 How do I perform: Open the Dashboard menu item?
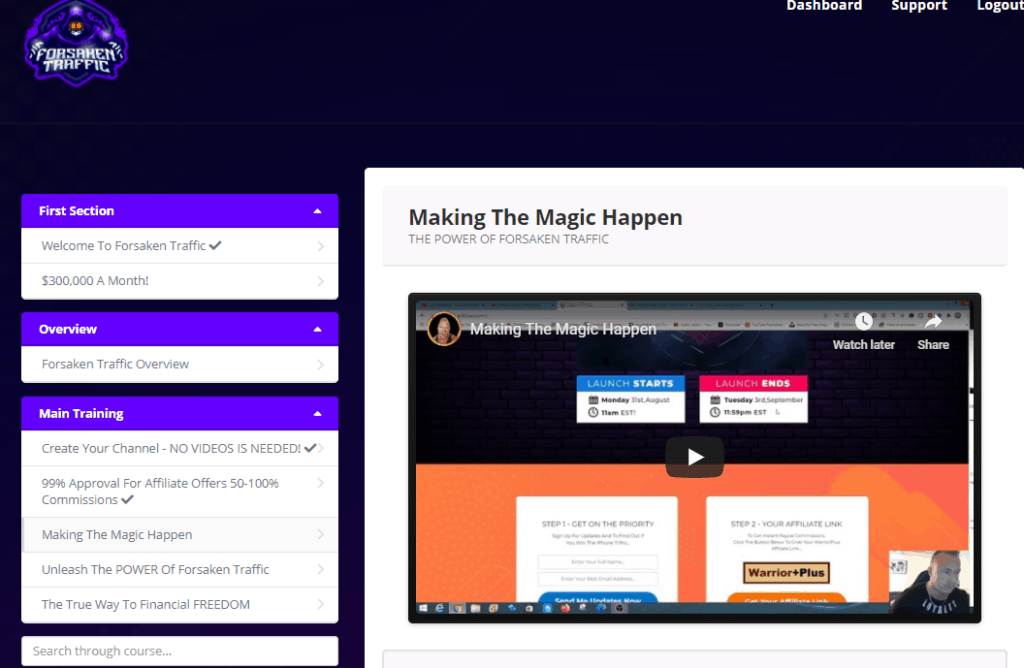tap(824, 6)
